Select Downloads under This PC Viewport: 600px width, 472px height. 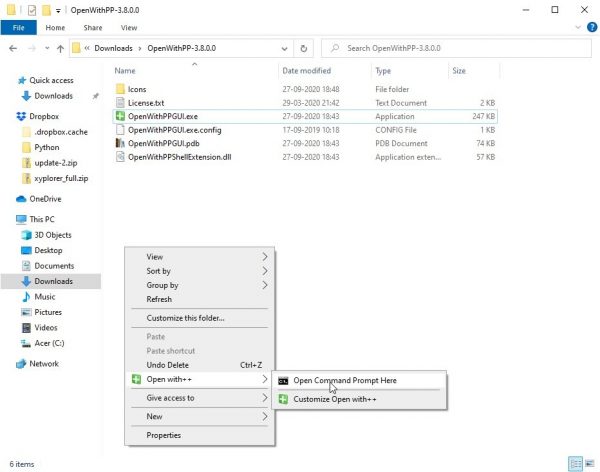click(x=51, y=281)
